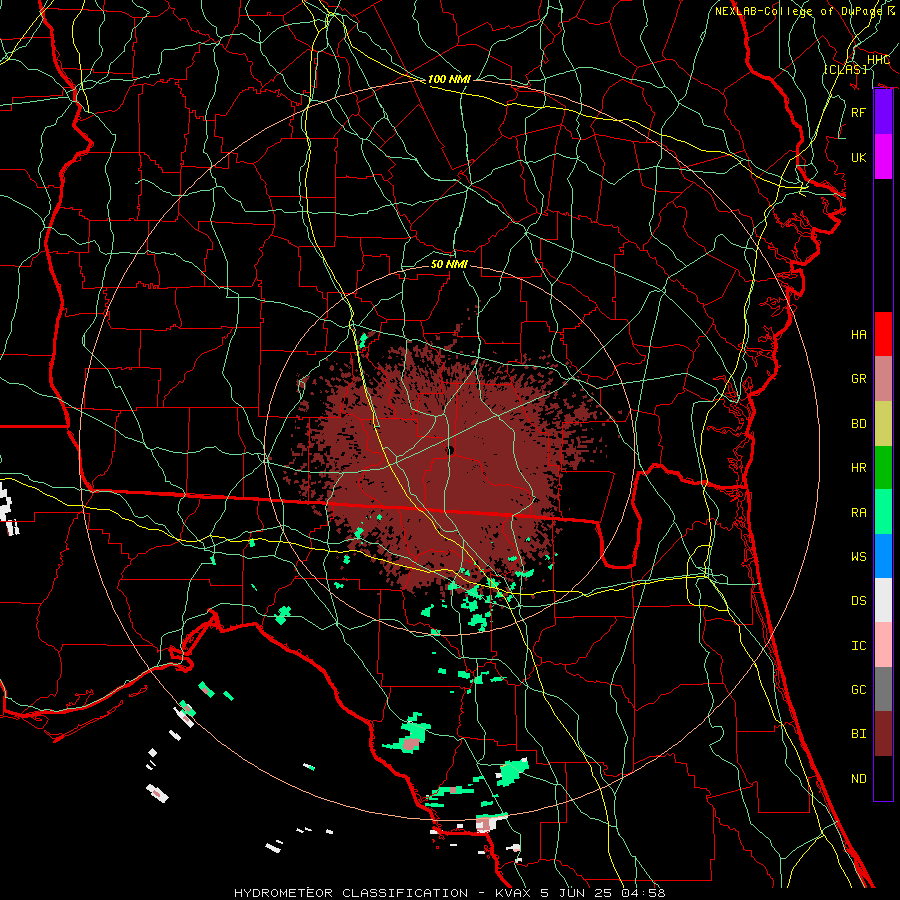Click the HHC product label
900x900 pixels.
[878, 60]
